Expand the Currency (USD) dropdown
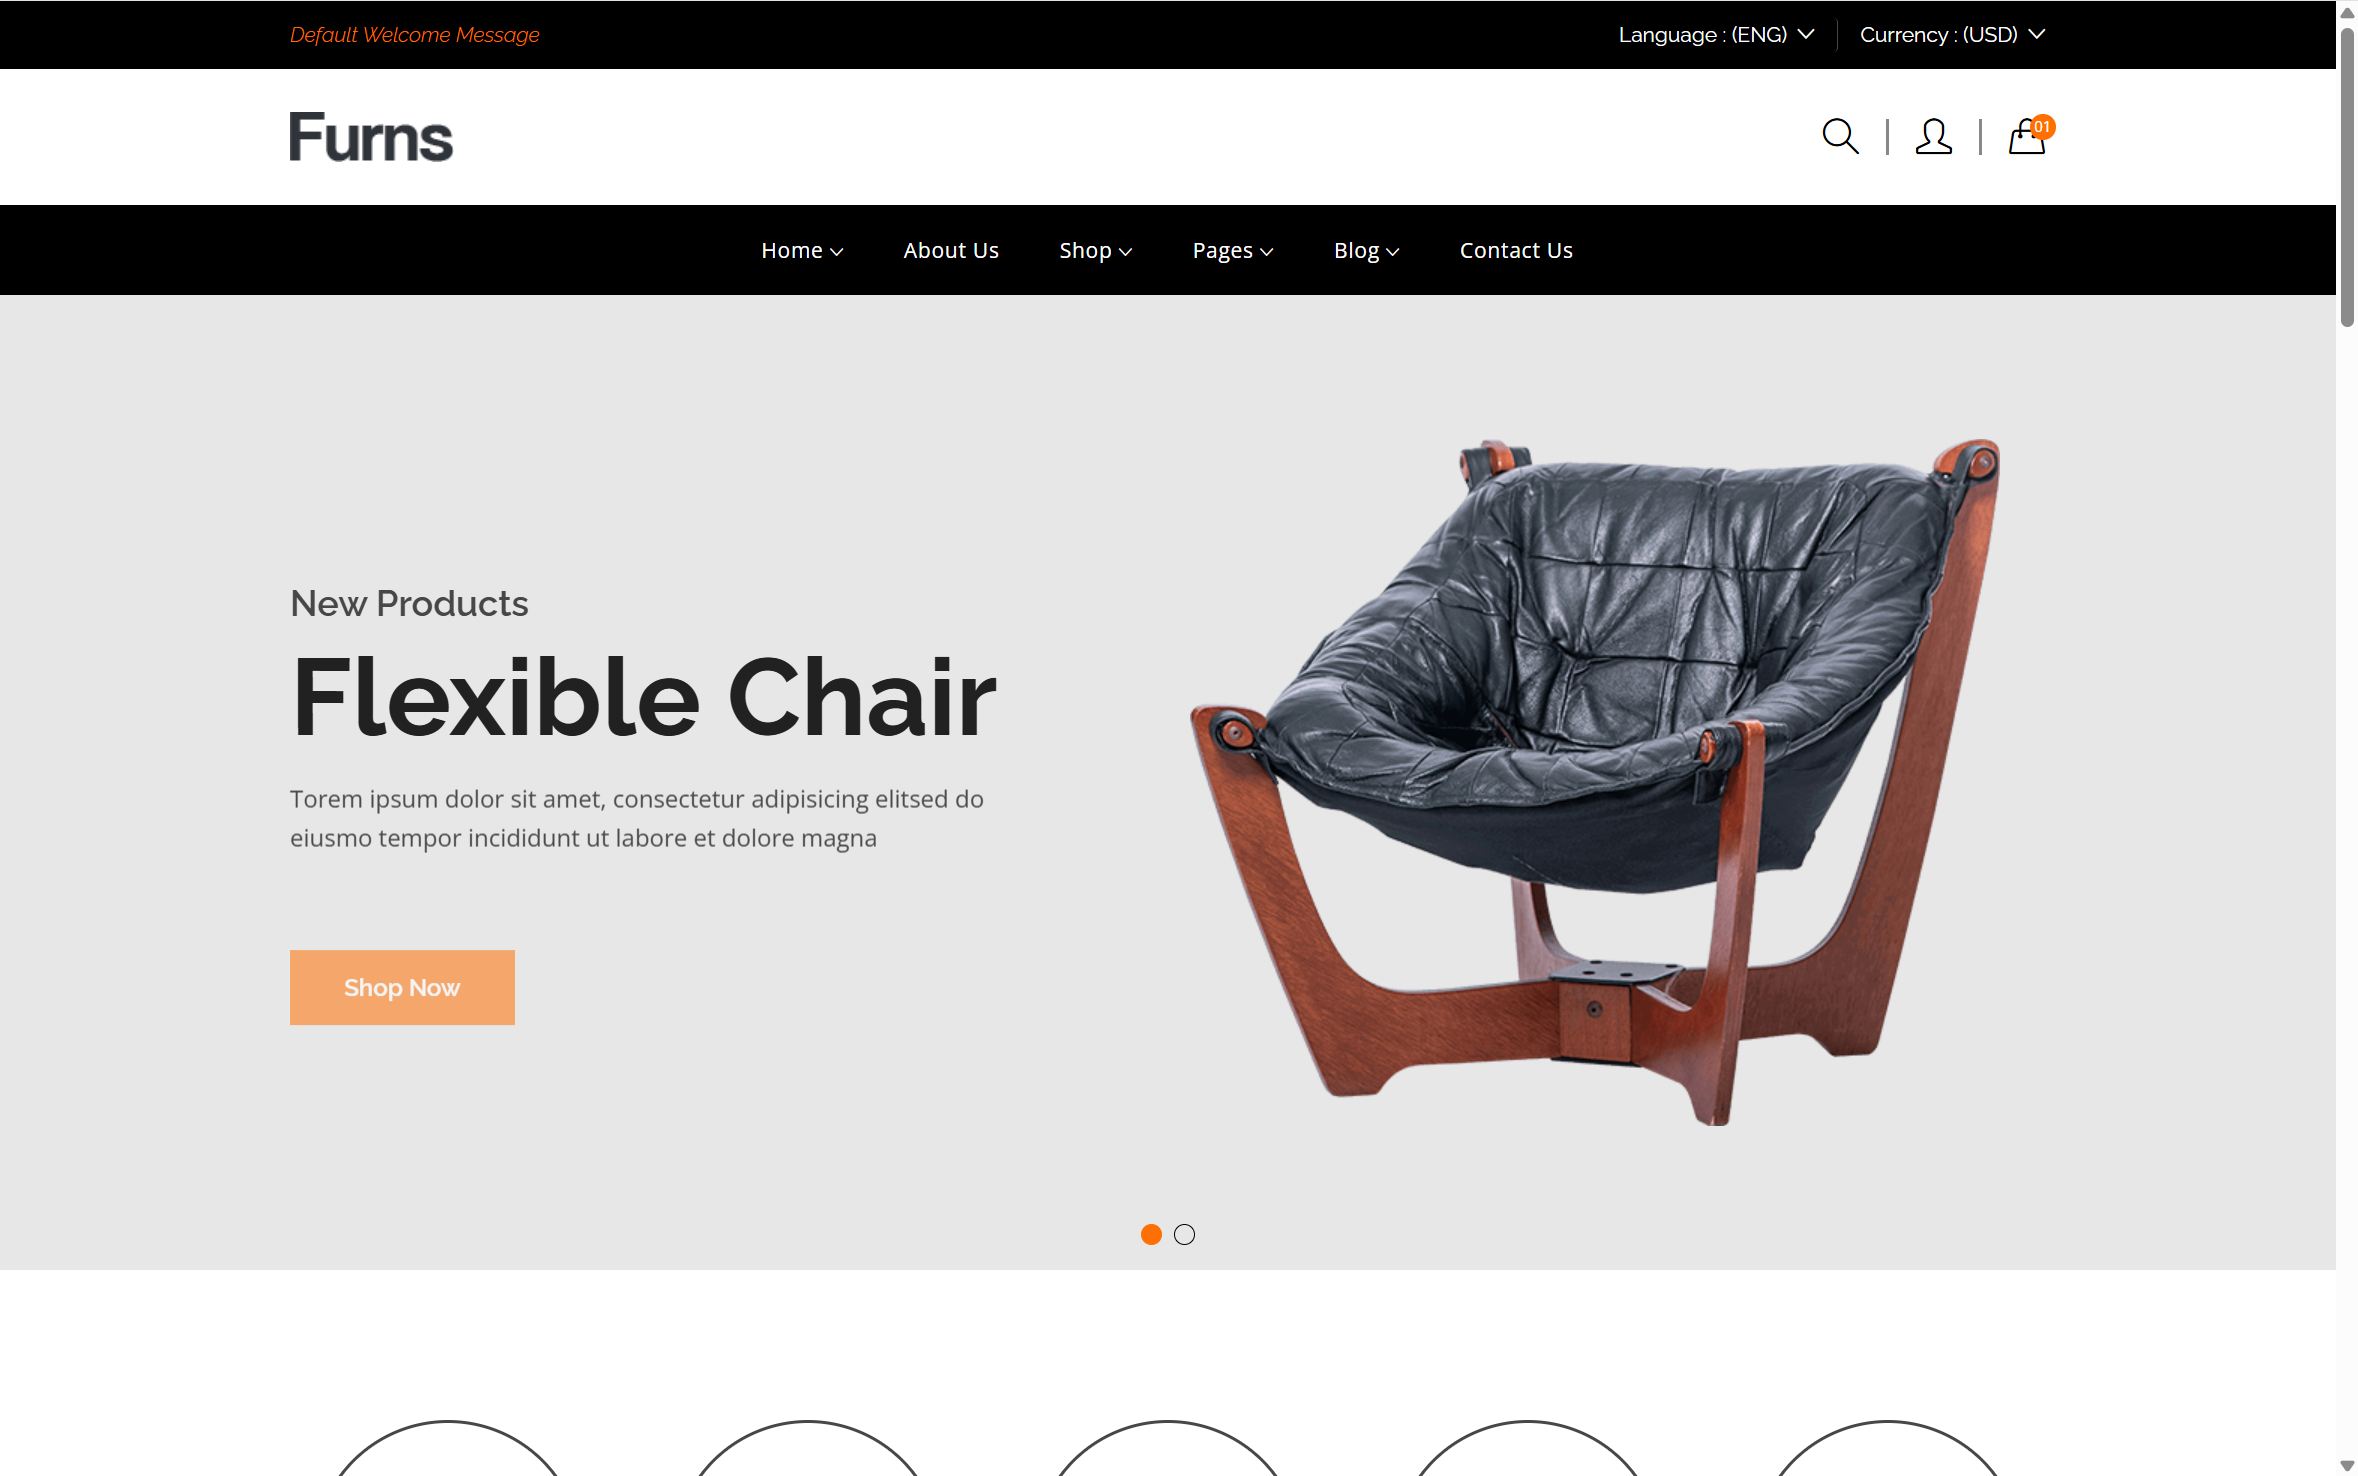The image size is (2358, 1476). click(1952, 35)
